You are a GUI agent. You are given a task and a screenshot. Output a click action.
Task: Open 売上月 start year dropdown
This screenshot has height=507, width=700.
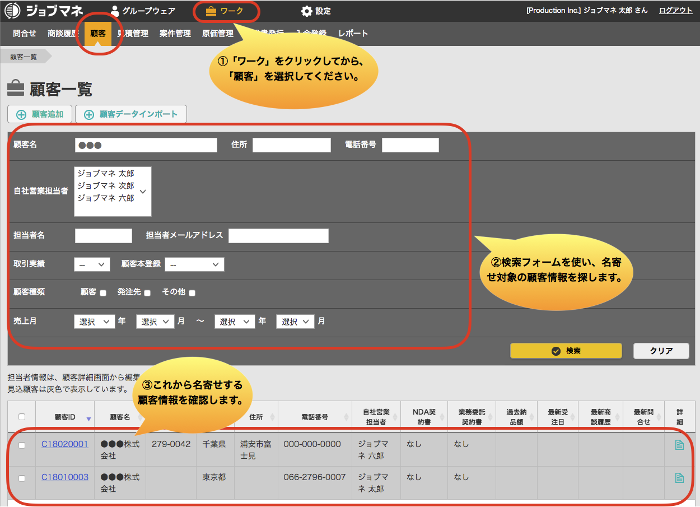pos(94,322)
